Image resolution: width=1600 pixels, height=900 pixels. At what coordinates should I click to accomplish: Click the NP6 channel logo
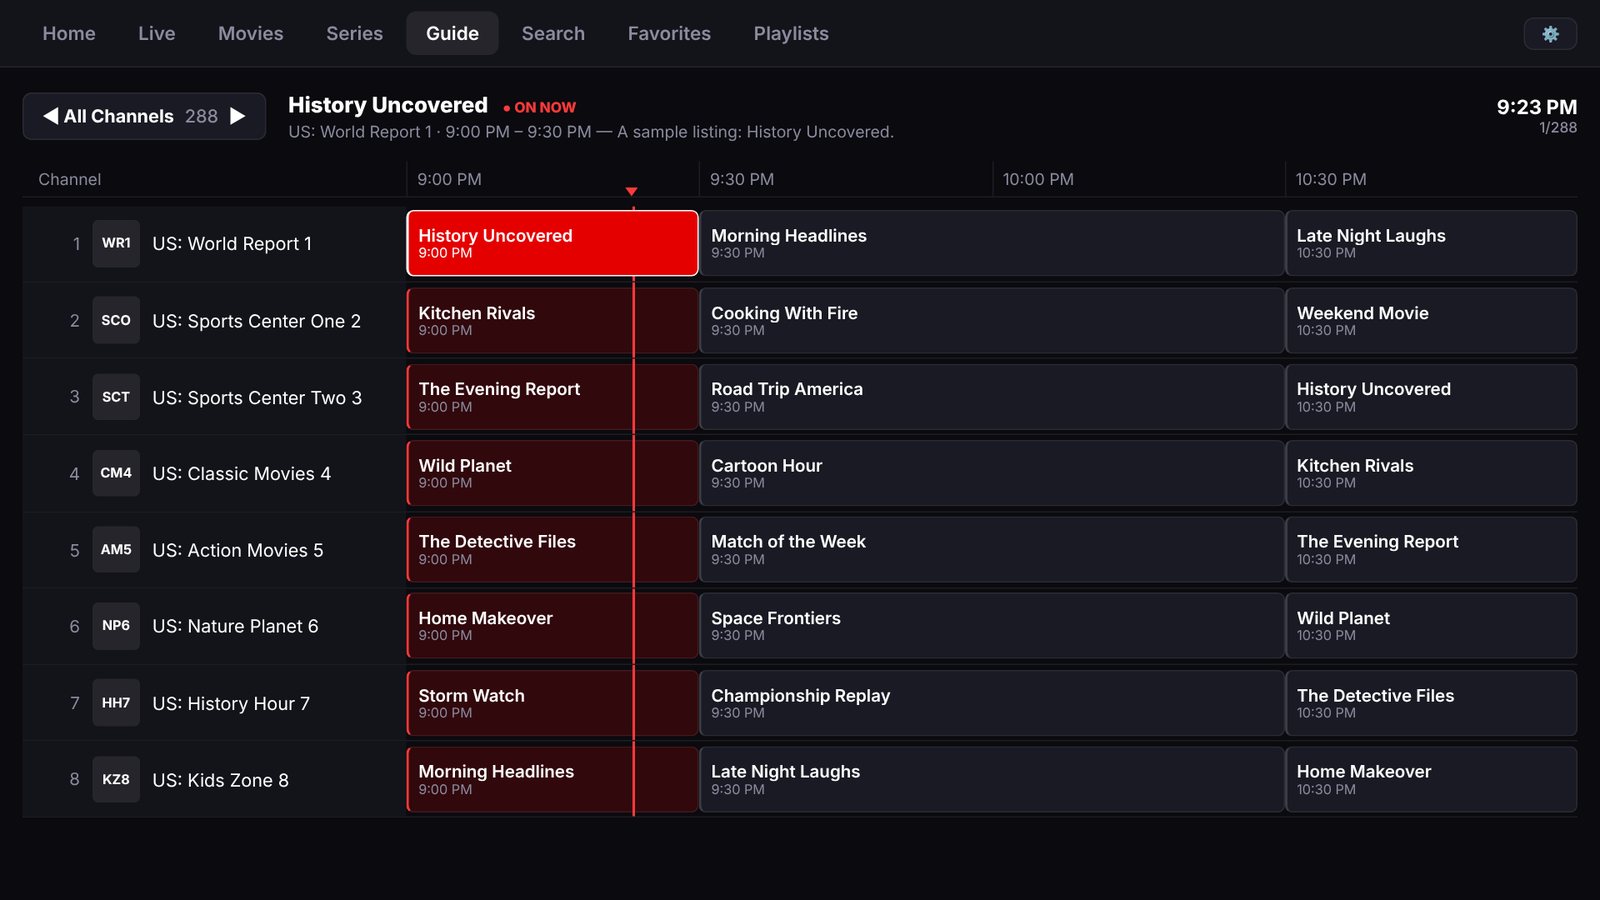pyautogui.click(x=116, y=626)
